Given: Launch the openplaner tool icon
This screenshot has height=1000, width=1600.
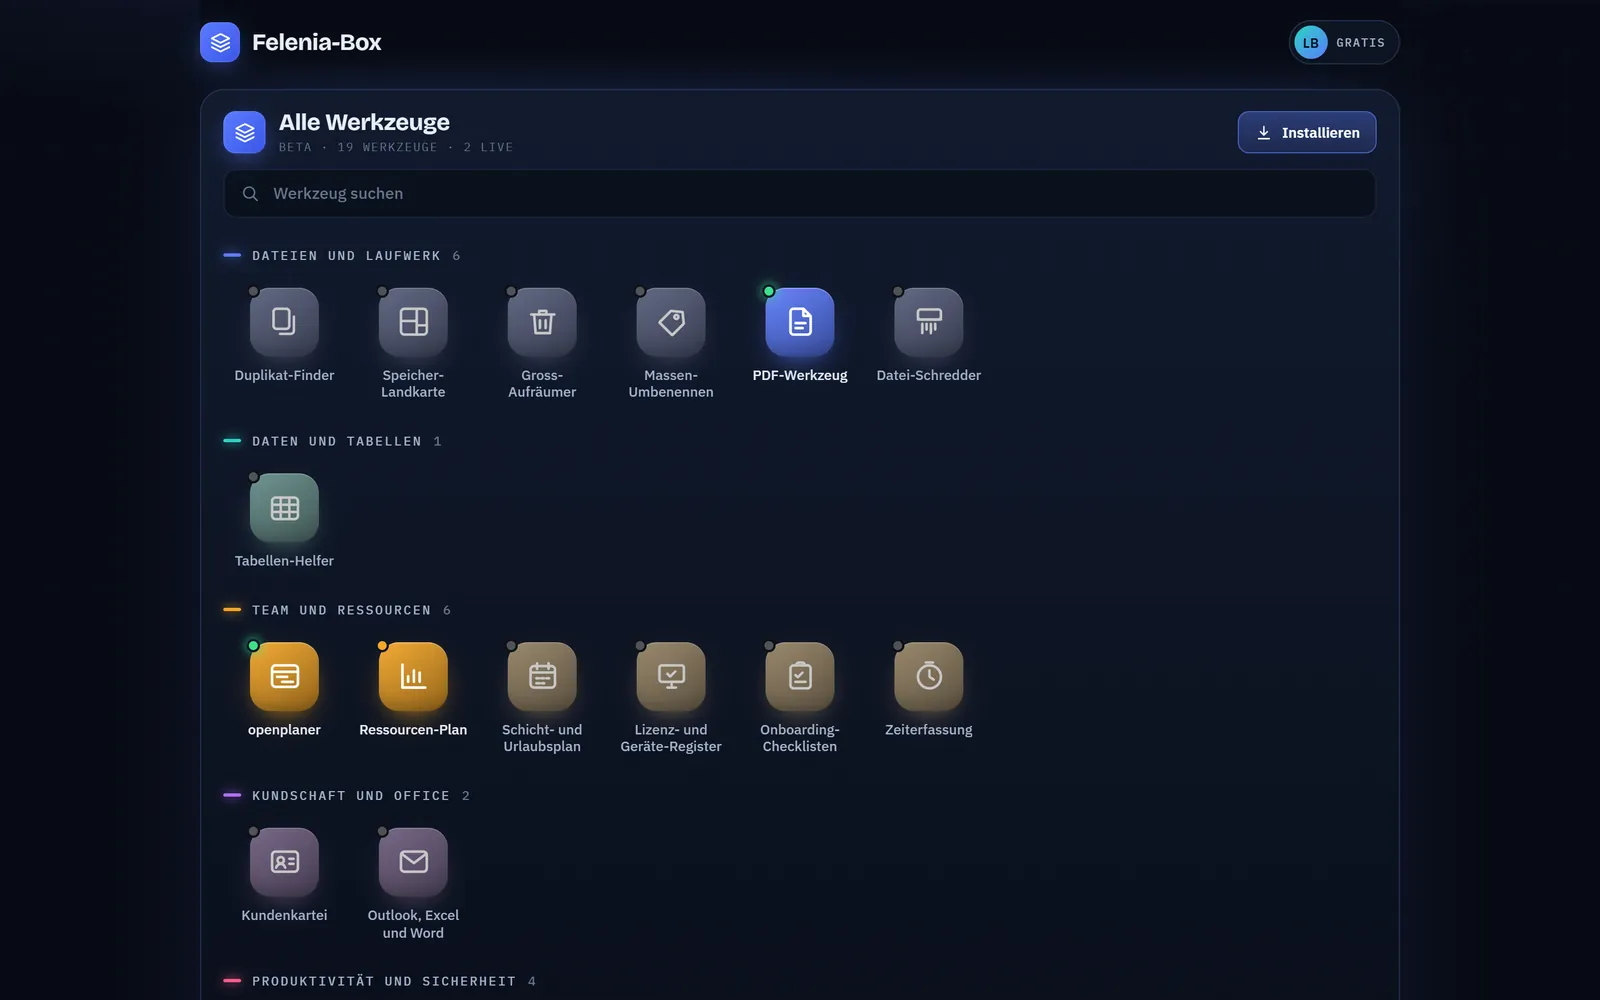Looking at the screenshot, I should 284,677.
